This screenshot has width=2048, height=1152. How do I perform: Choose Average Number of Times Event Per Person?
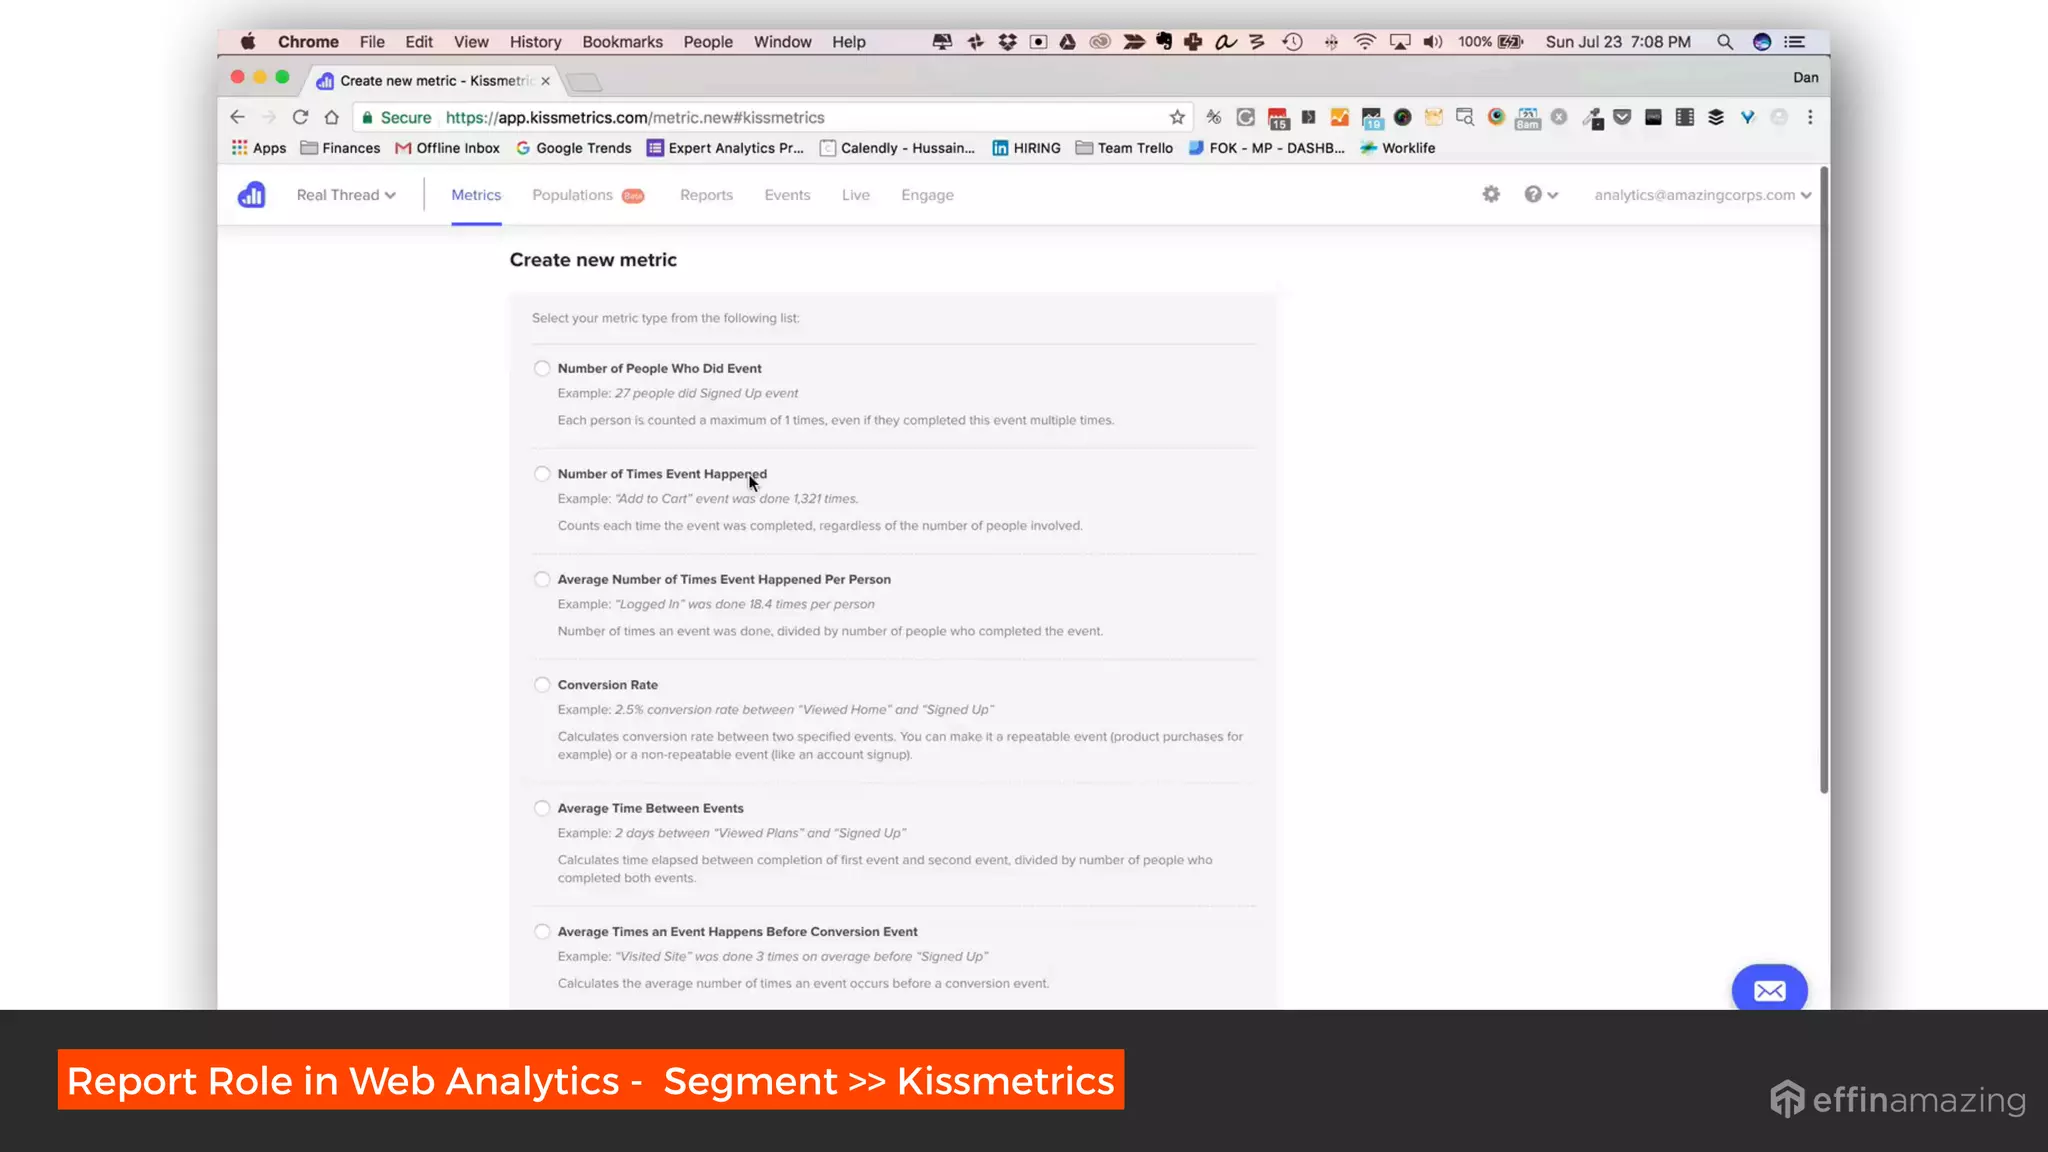(542, 579)
